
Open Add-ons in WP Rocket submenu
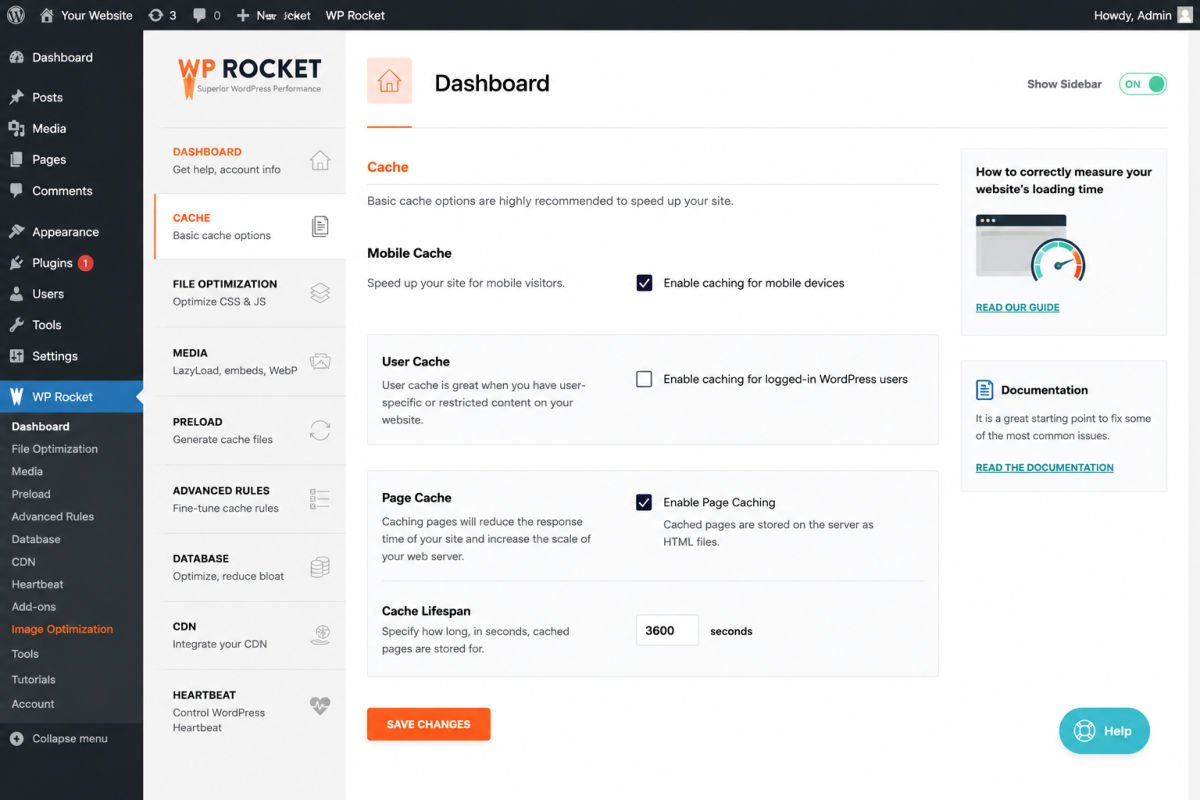33,607
